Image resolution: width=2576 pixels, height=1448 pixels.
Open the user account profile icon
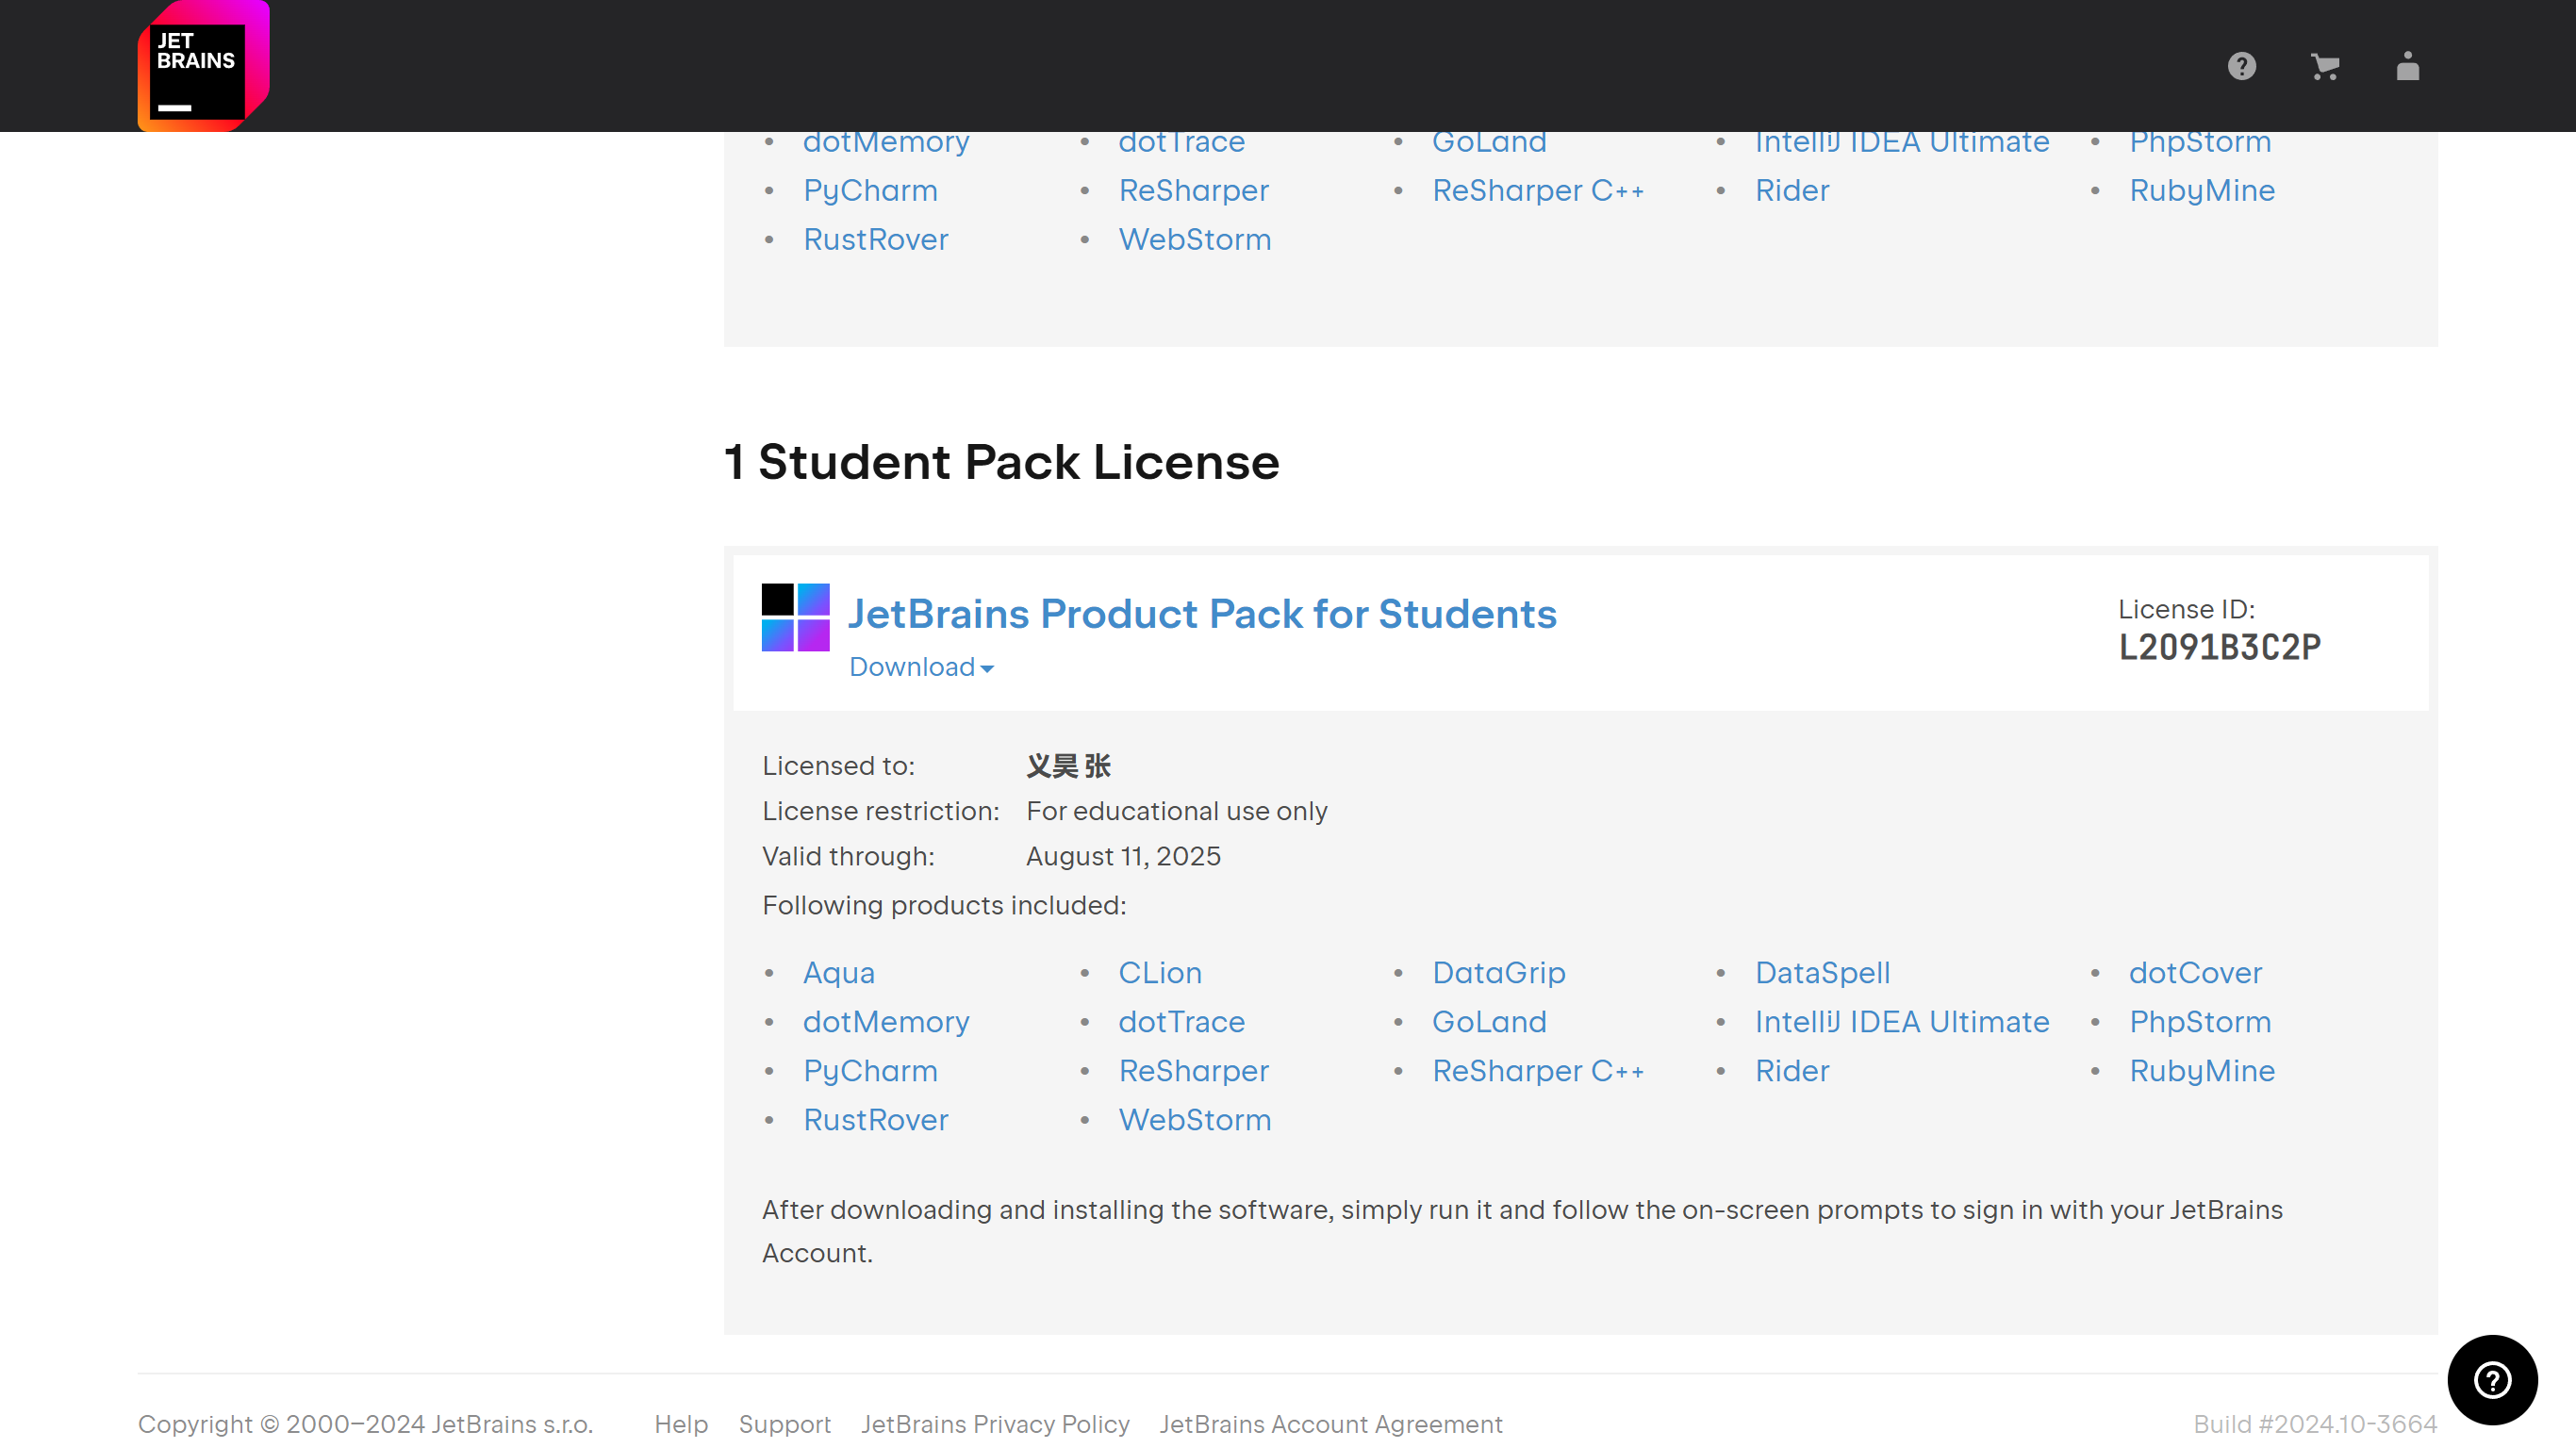coord(2407,66)
